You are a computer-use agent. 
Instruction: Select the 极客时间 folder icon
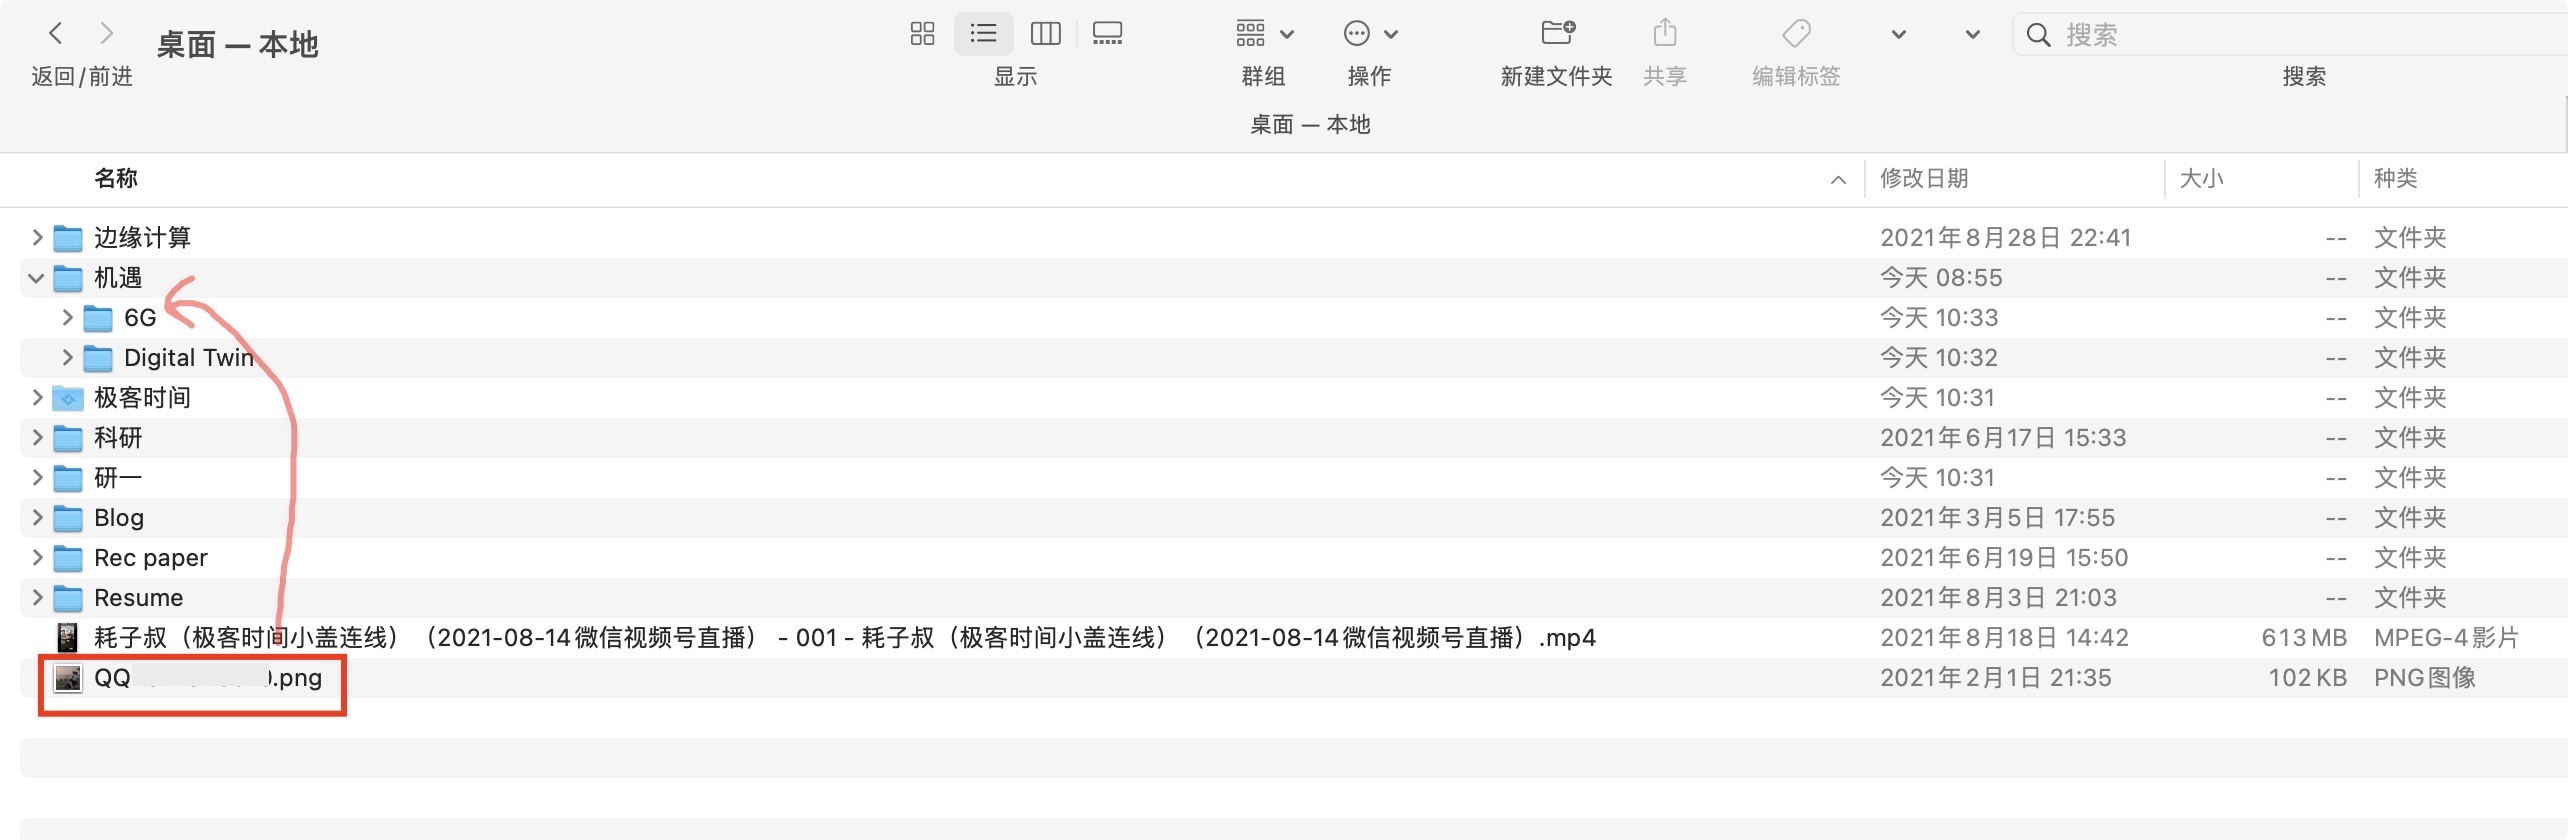[68, 398]
